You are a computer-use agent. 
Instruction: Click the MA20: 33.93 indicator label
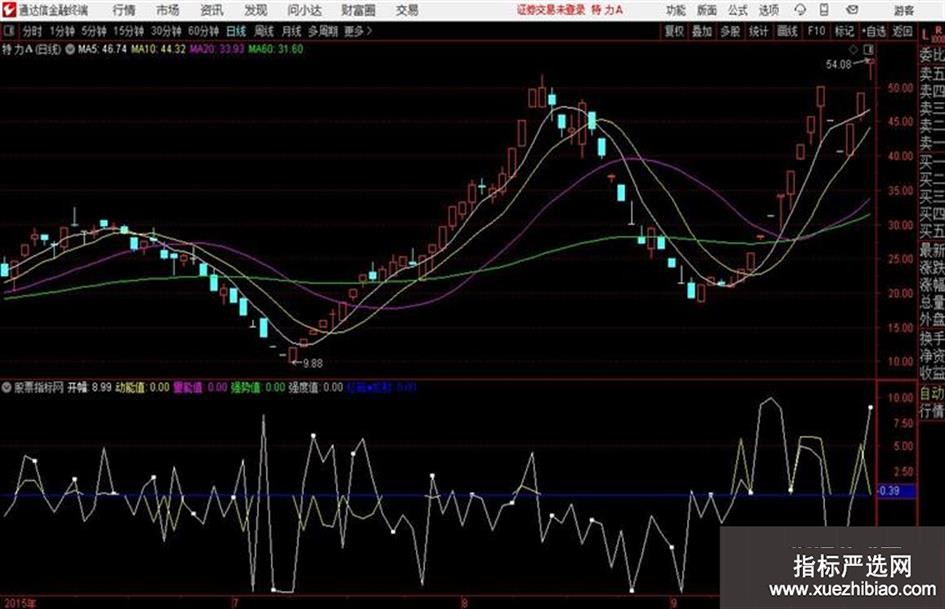[217, 49]
